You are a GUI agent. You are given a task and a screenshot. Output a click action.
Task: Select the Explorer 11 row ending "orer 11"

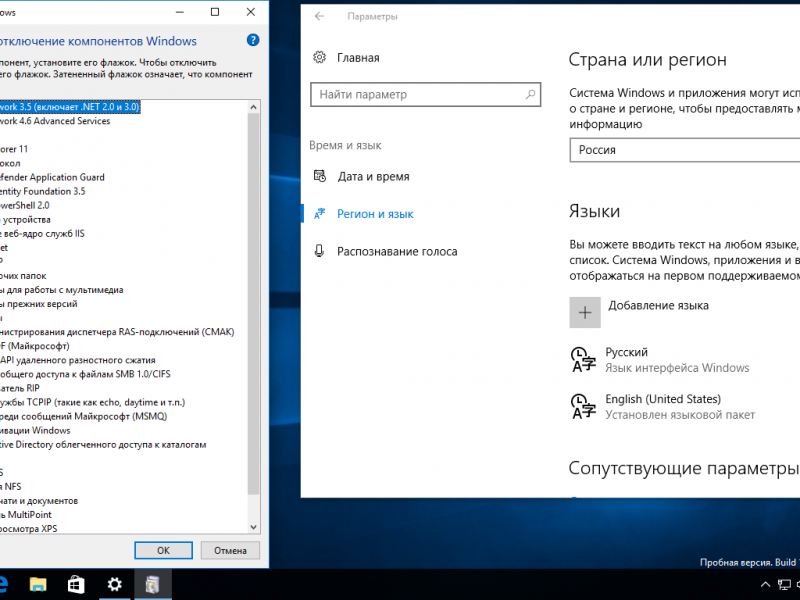point(14,149)
